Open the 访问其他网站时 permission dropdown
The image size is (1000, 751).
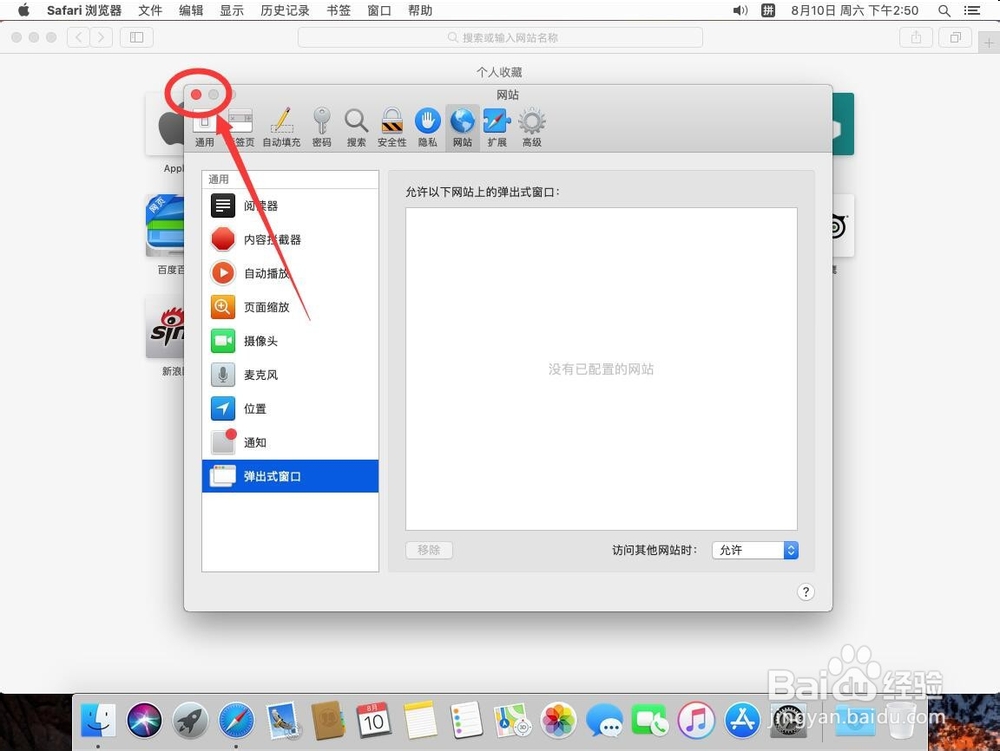click(755, 549)
